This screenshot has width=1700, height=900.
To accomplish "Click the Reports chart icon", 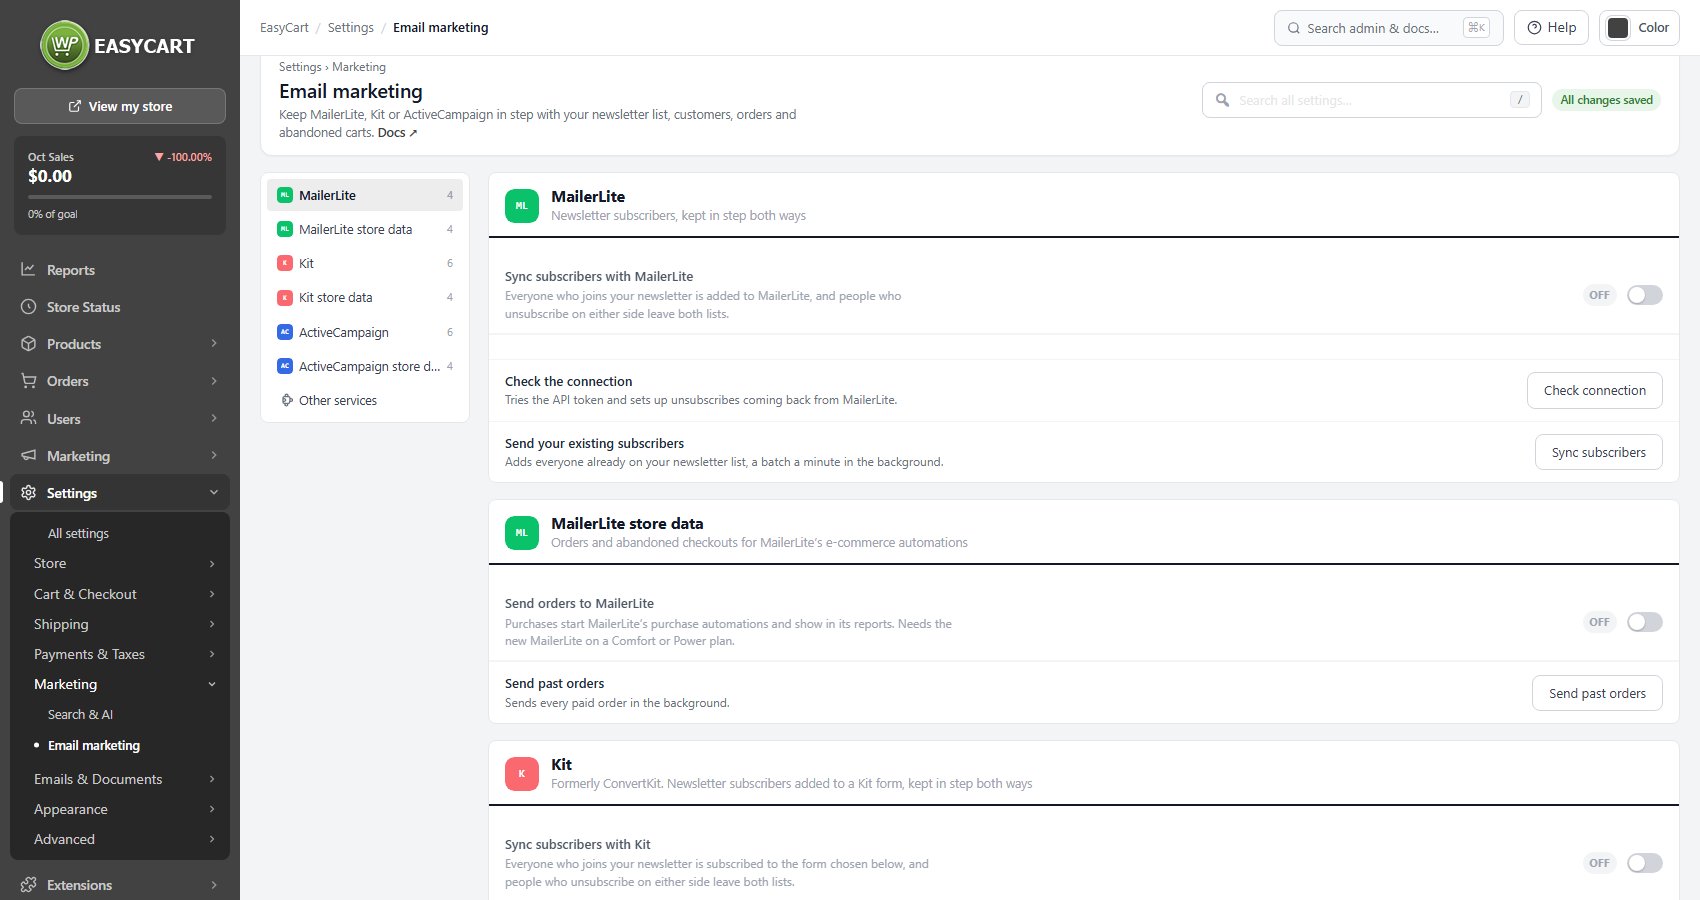I will pos(28,270).
